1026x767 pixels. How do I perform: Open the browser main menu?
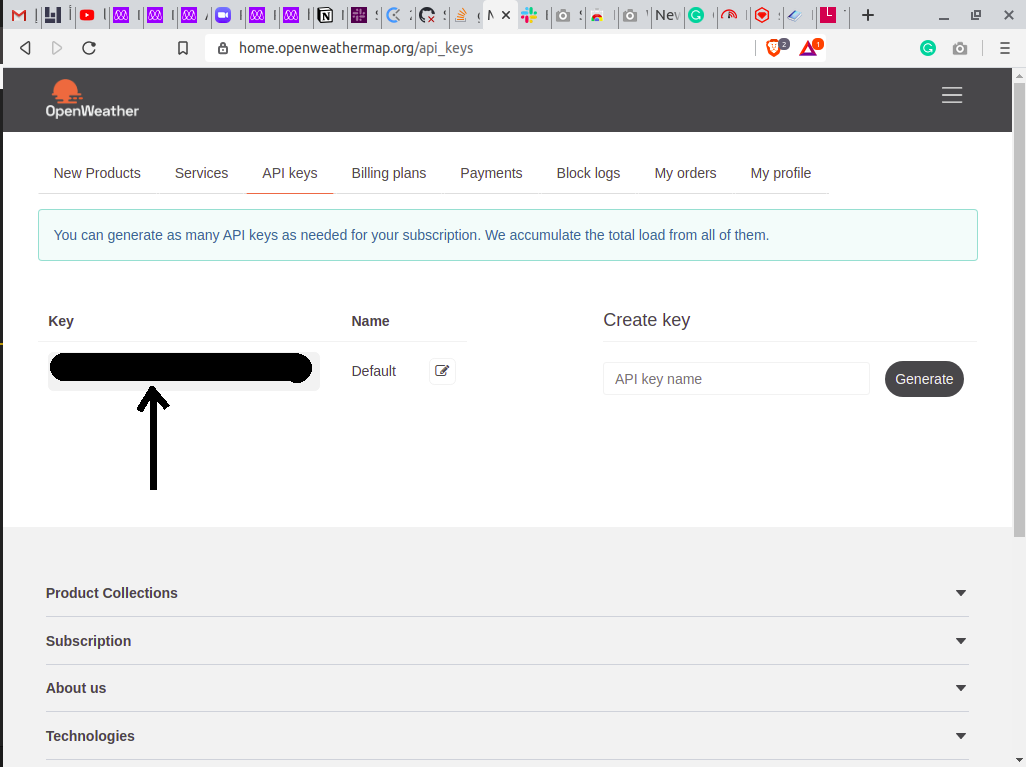[x=1005, y=48]
